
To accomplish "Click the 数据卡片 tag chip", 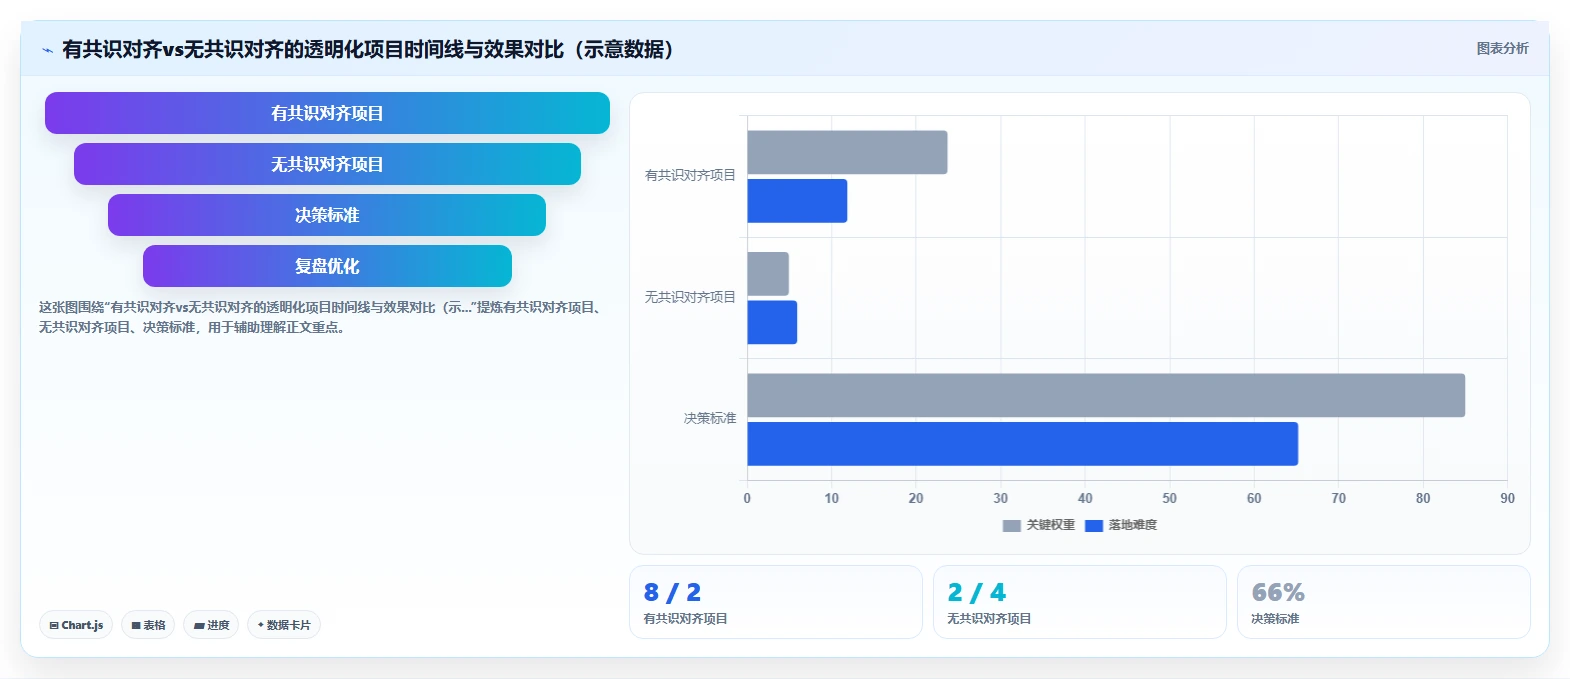I will [284, 625].
